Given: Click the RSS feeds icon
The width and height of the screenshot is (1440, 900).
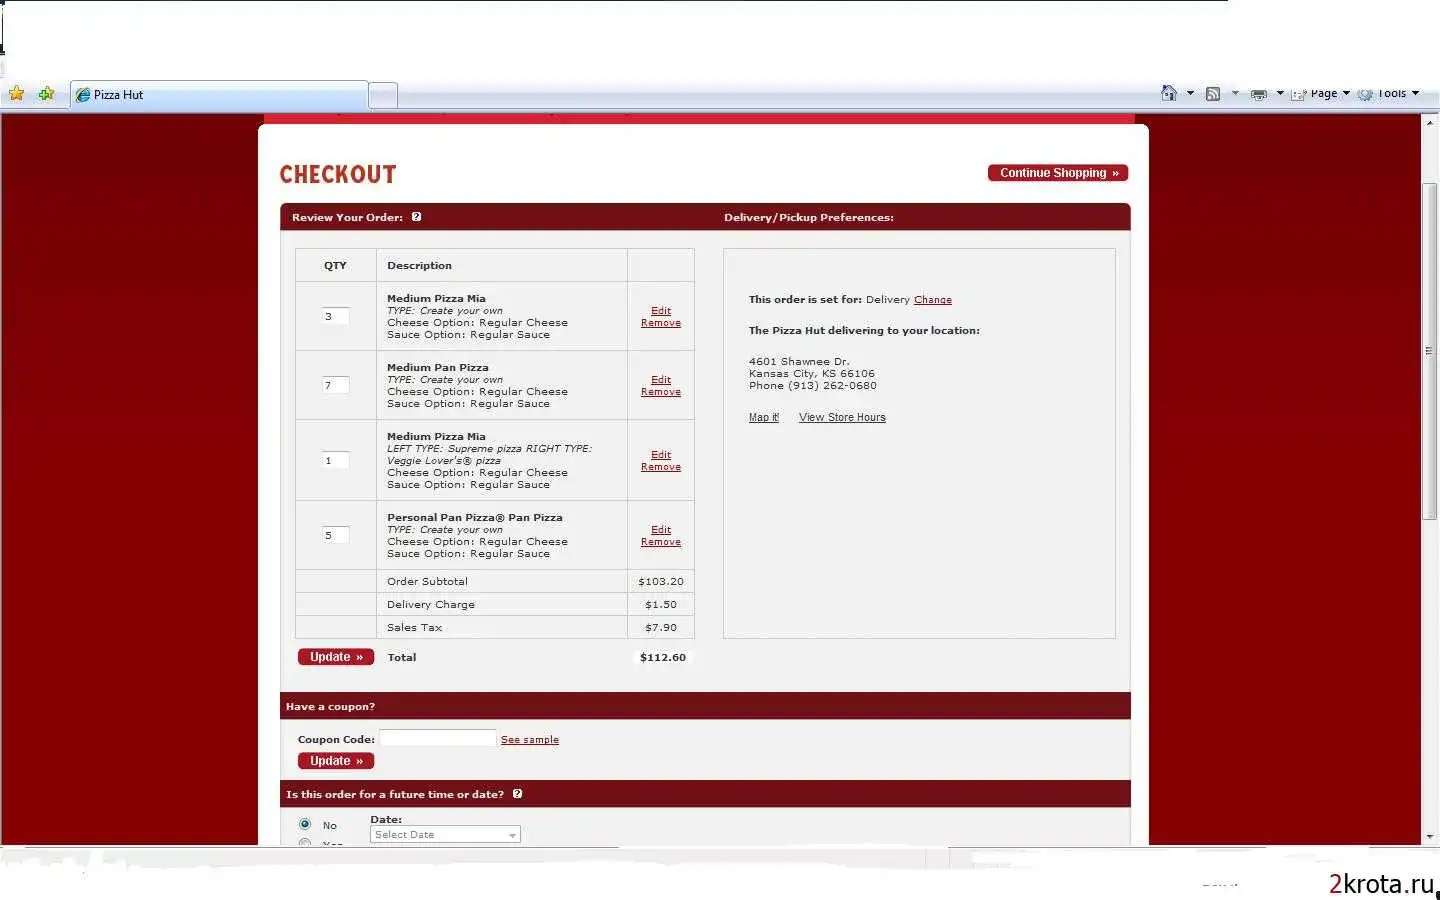Looking at the screenshot, I should click(x=1212, y=94).
